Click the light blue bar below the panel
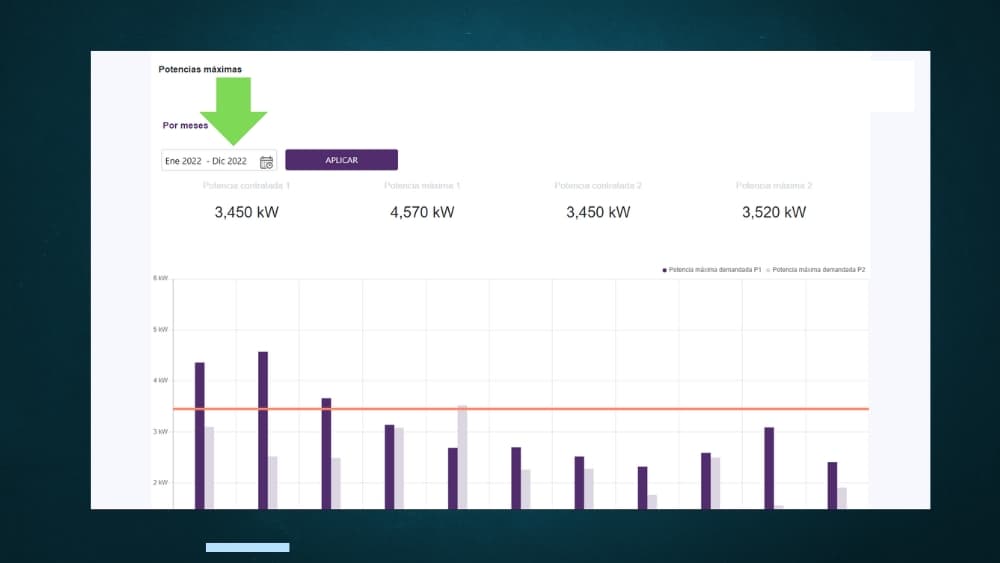The height and width of the screenshot is (563, 1000). coord(247,547)
